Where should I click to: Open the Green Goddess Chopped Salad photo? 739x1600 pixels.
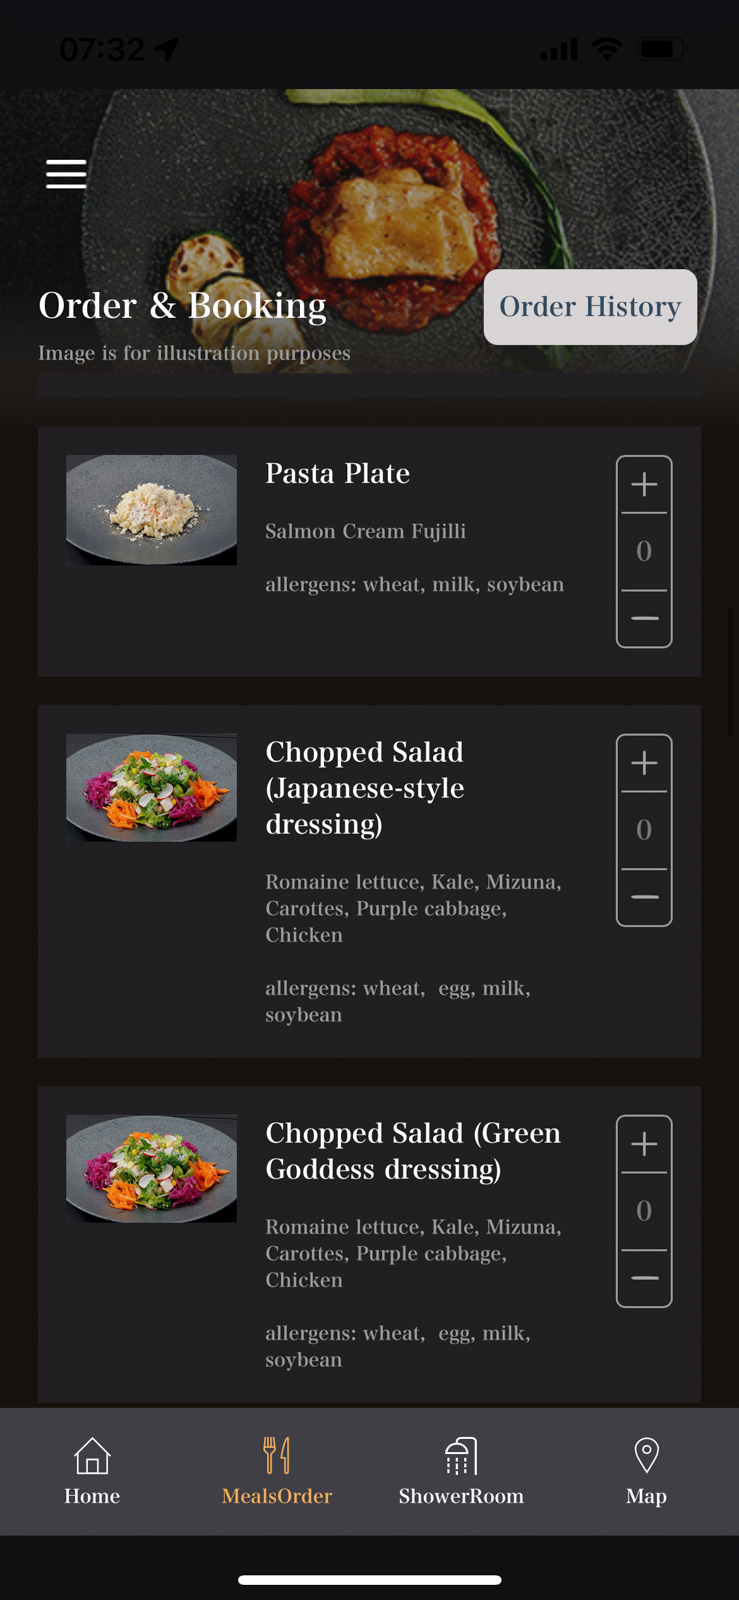pyautogui.click(x=151, y=1169)
